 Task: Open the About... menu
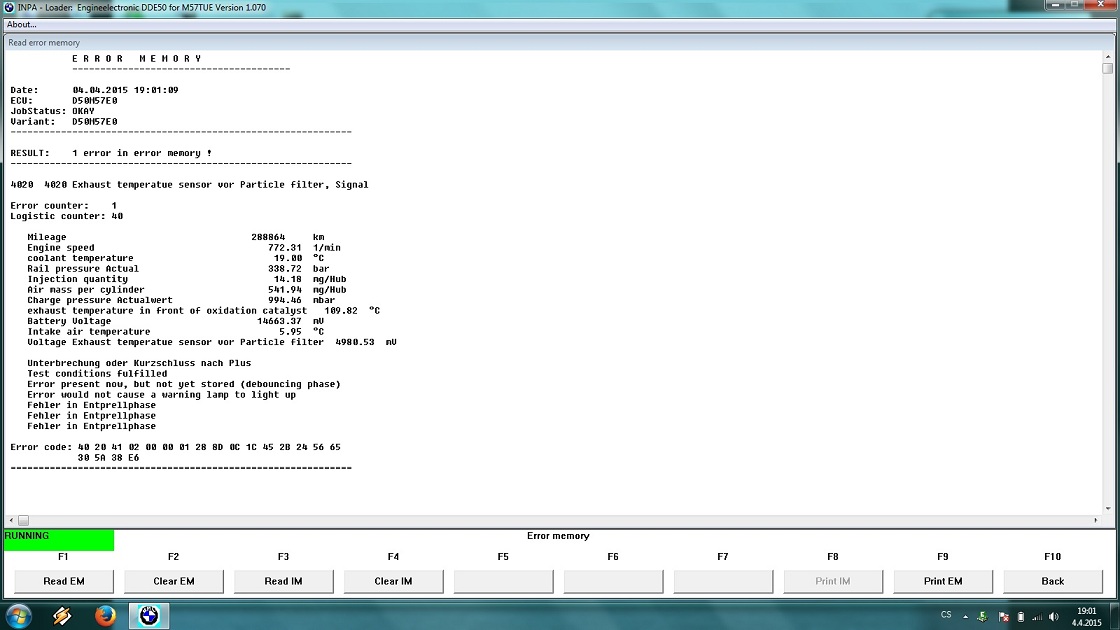(x=21, y=24)
